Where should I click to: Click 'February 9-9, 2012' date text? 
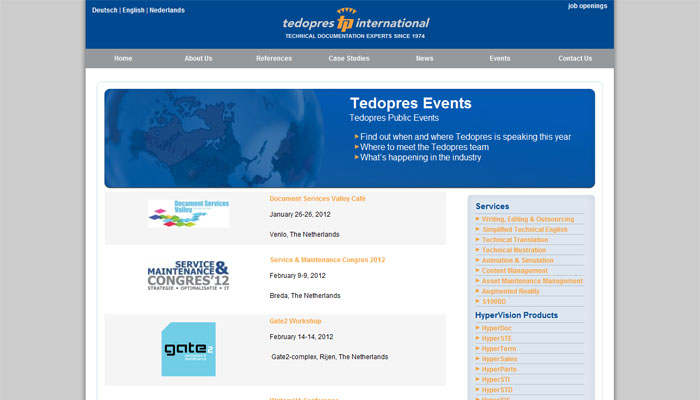tap(297, 275)
